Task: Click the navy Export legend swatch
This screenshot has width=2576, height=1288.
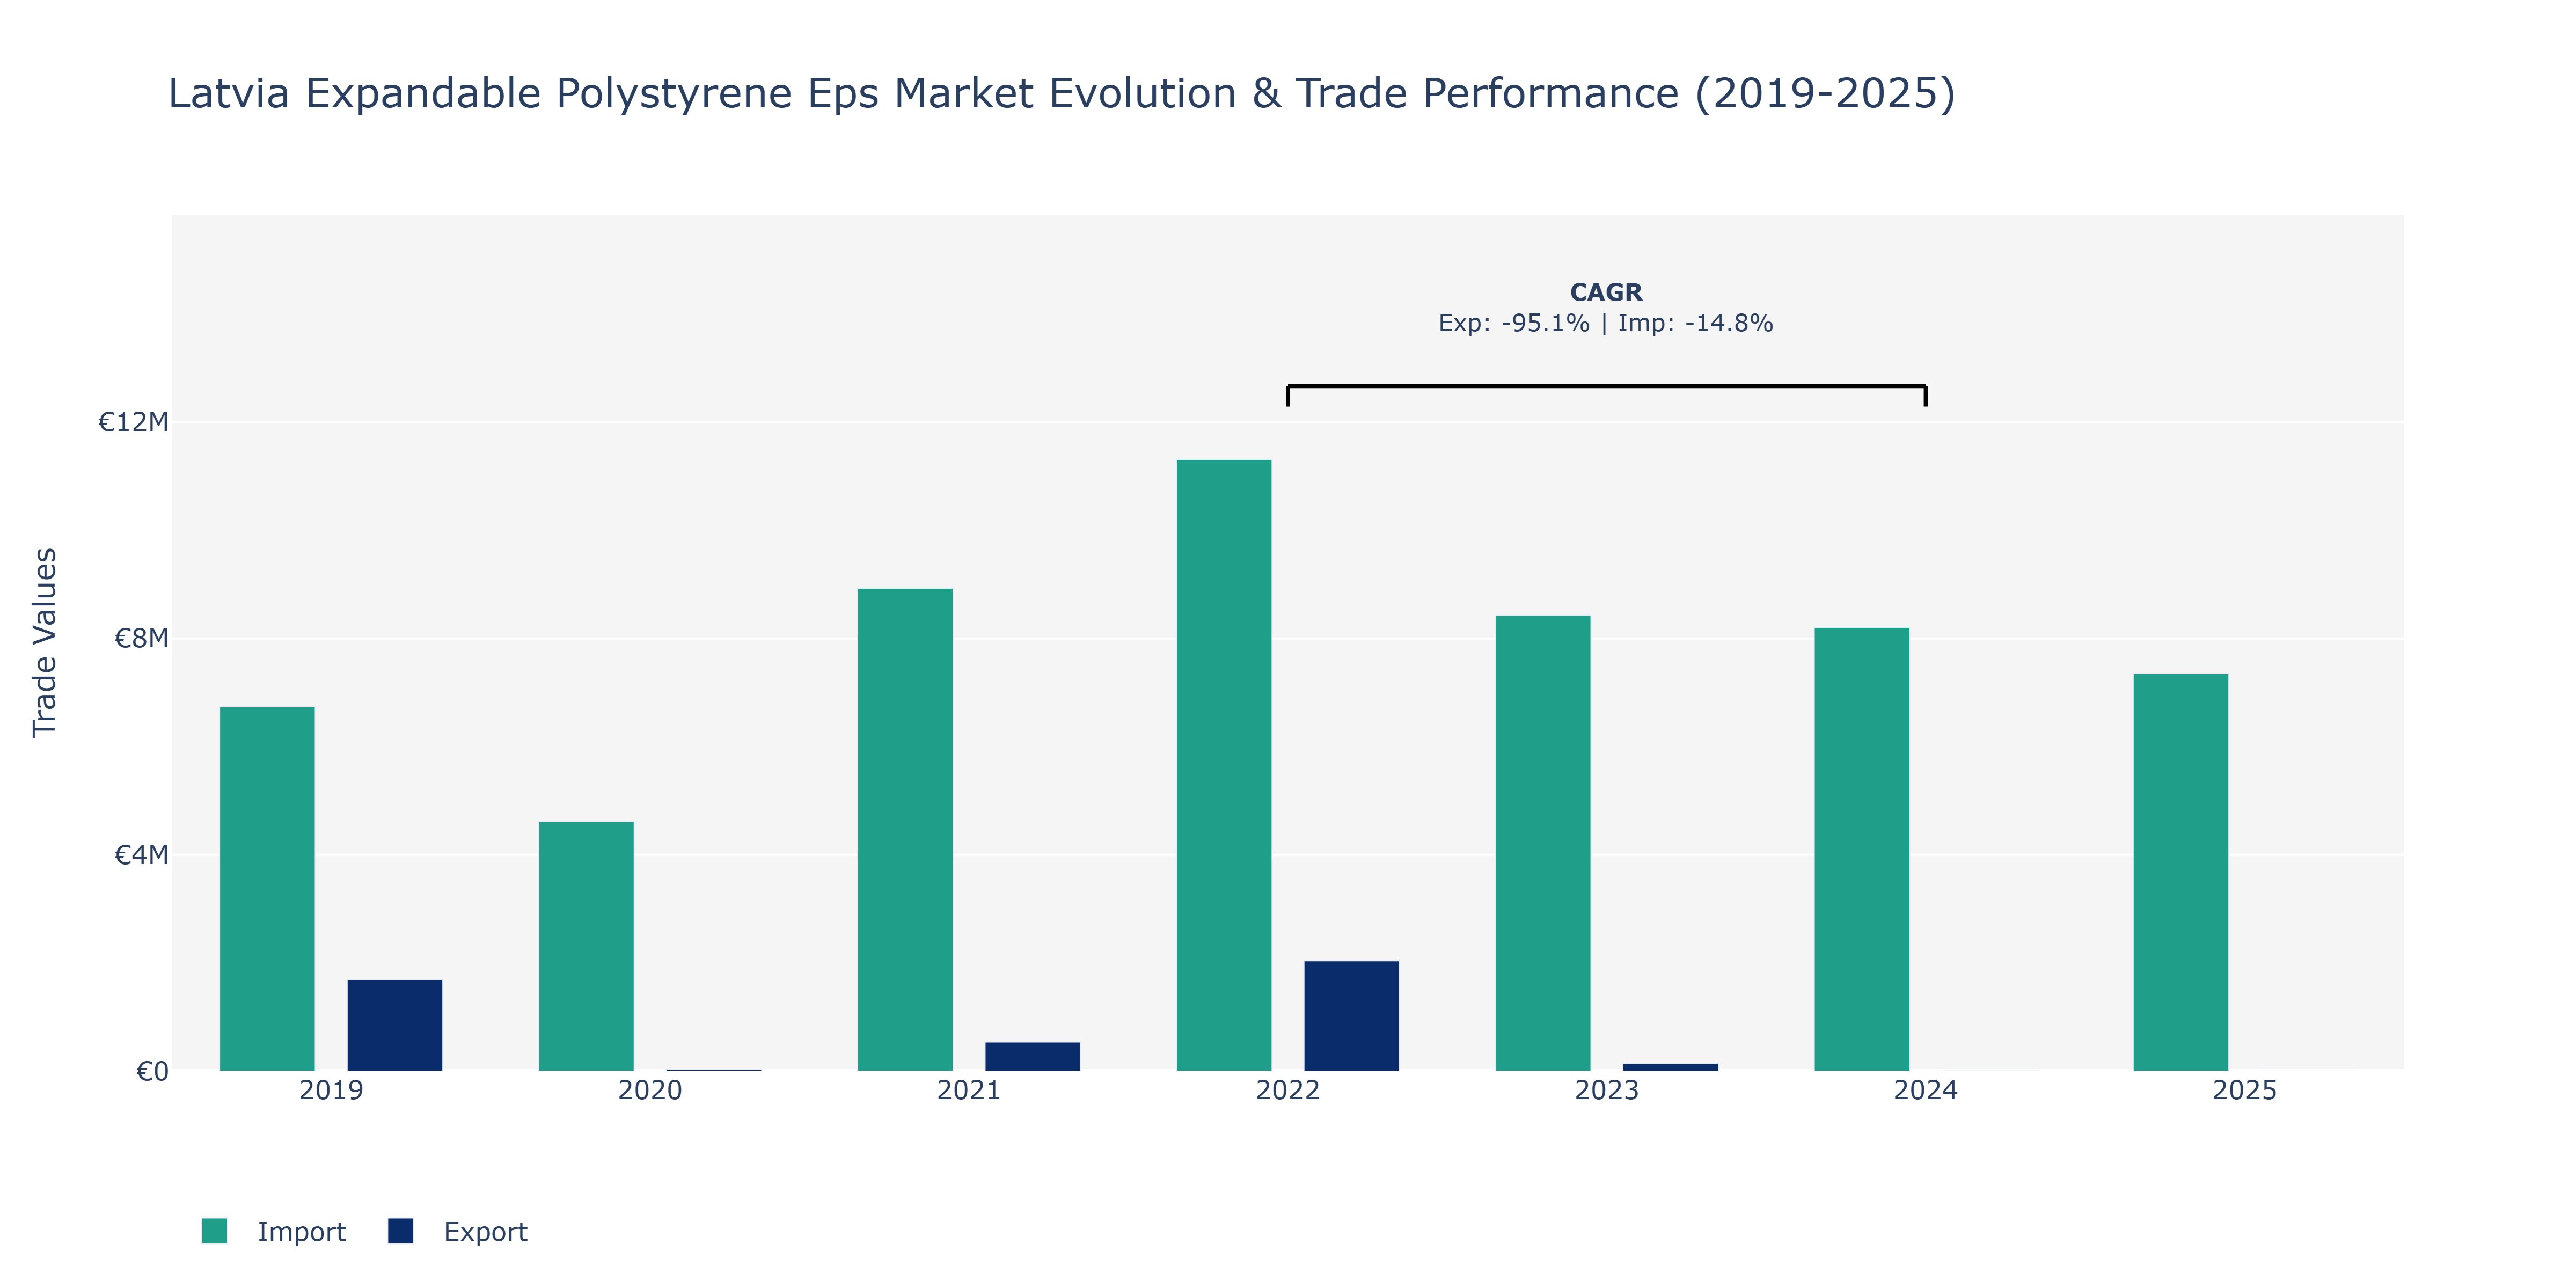Action: (x=400, y=1231)
